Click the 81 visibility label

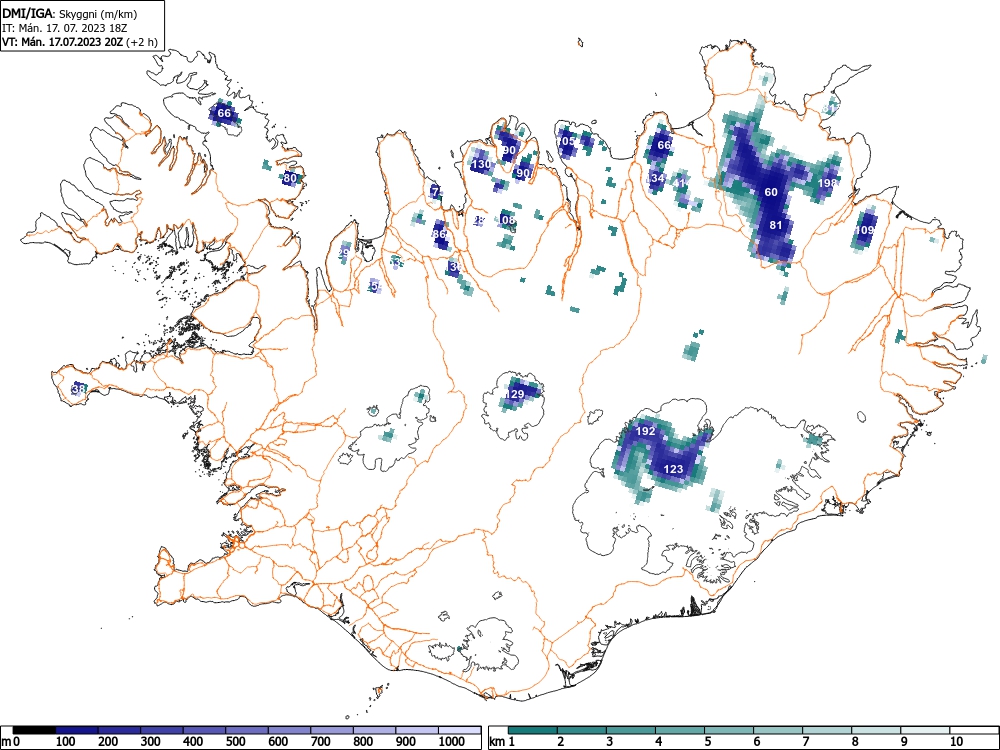click(776, 225)
